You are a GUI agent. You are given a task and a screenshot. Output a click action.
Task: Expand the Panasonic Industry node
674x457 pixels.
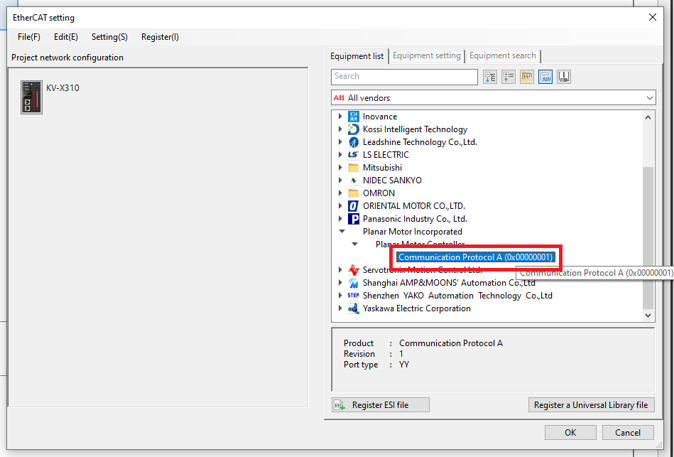click(x=340, y=219)
